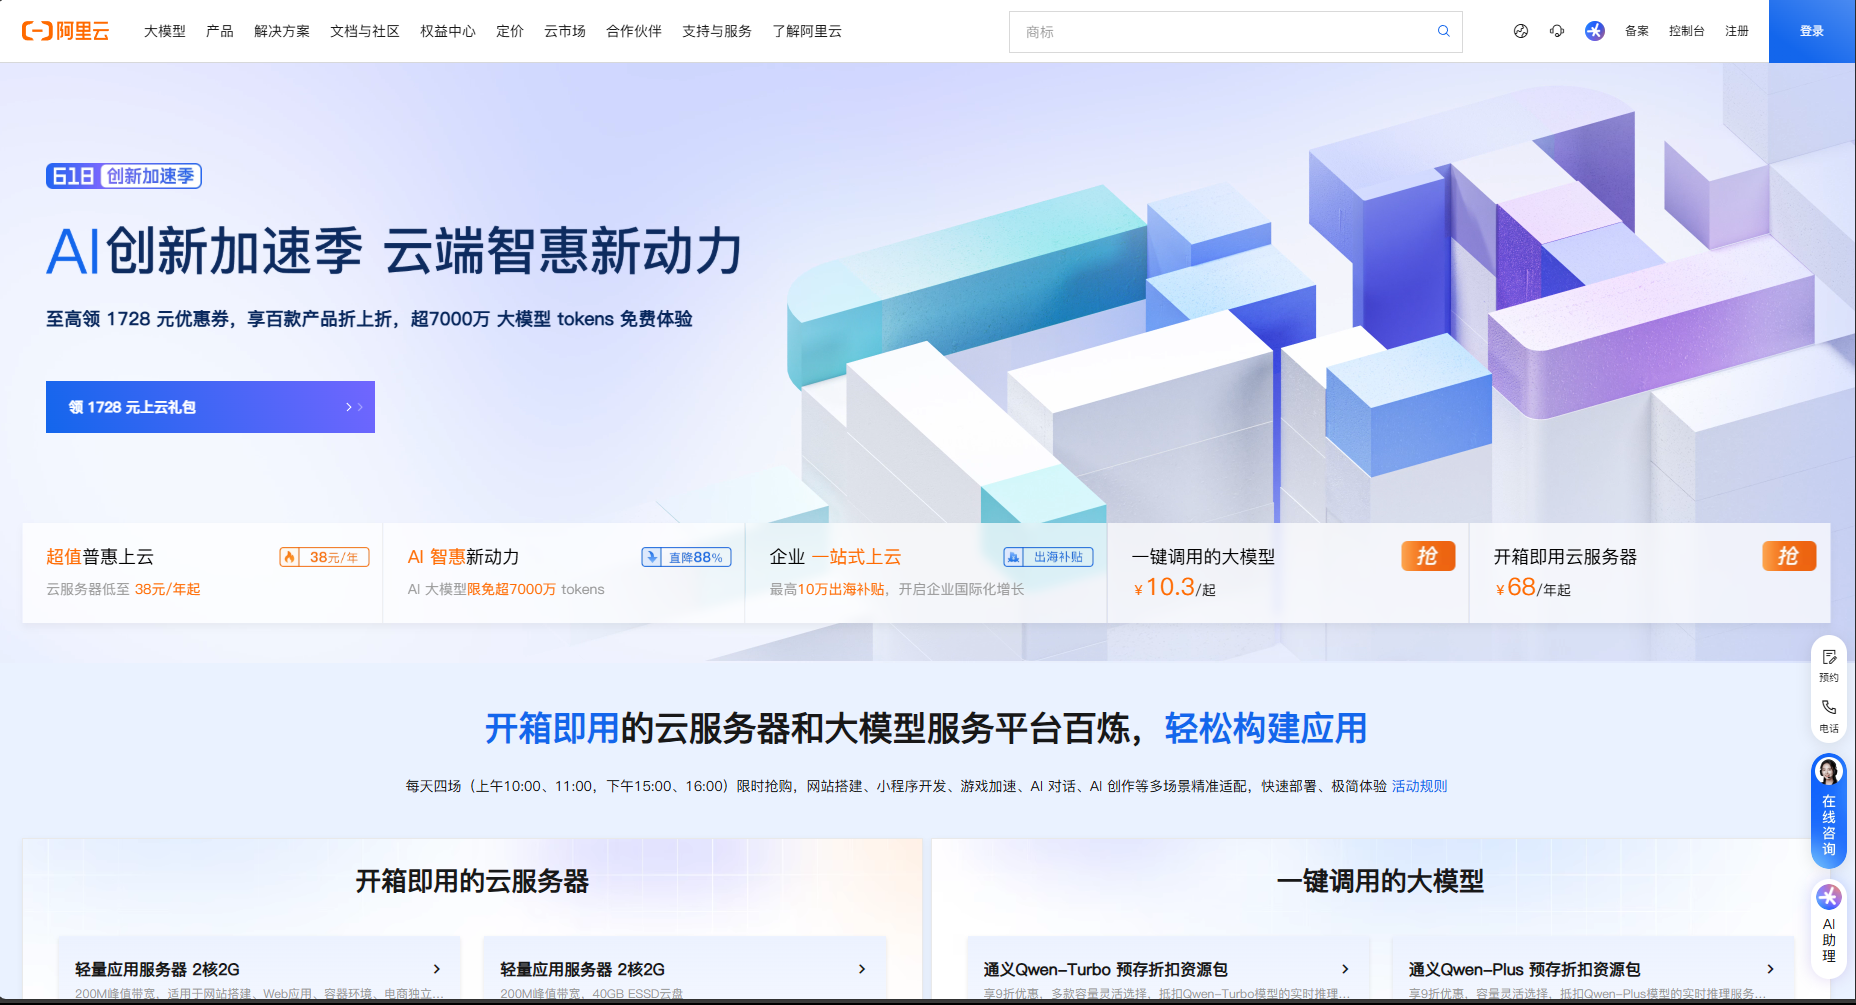Open 支持与服务 menu

coord(717,31)
